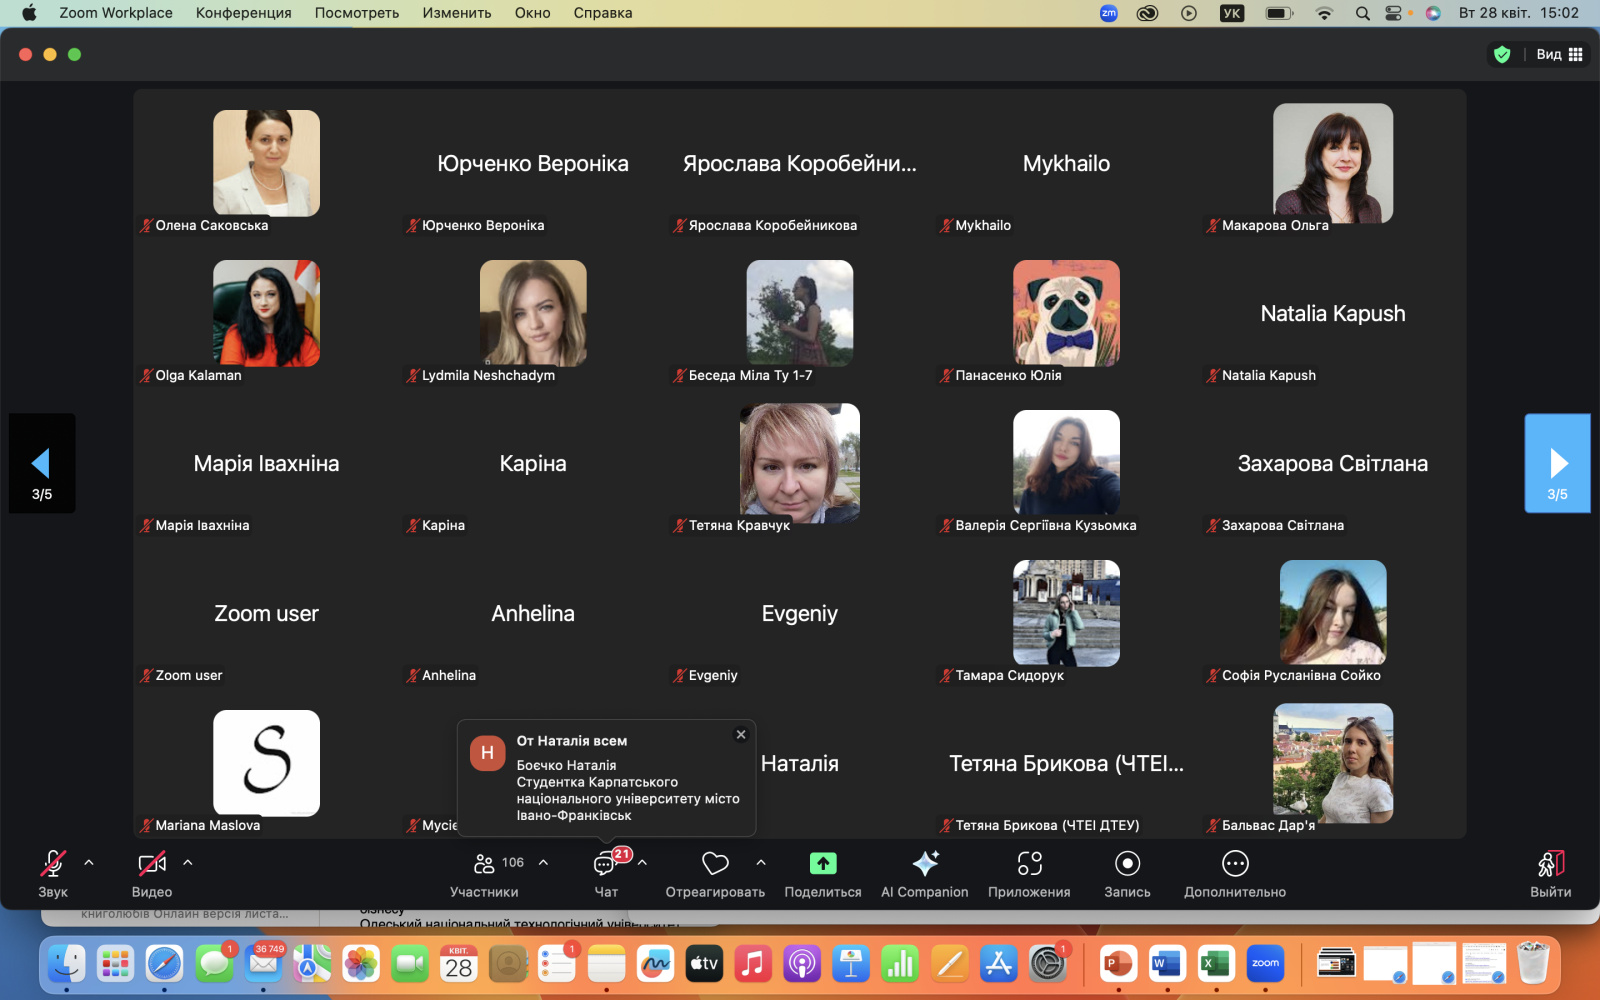Expand audio options arrow next to microphone

[x=89, y=862]
